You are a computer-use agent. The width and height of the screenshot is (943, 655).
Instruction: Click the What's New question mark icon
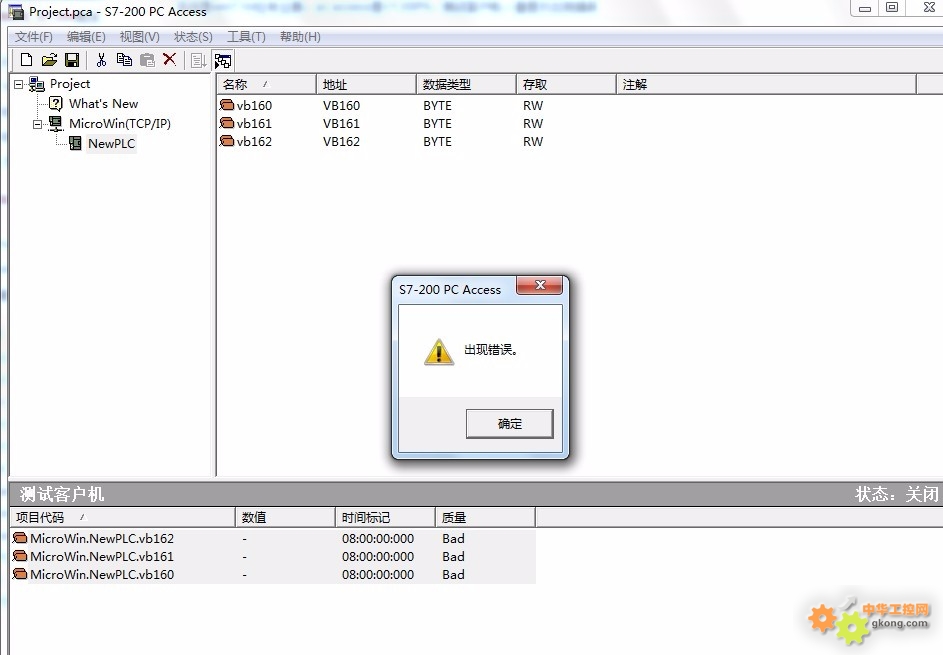[x=55, y=104]
